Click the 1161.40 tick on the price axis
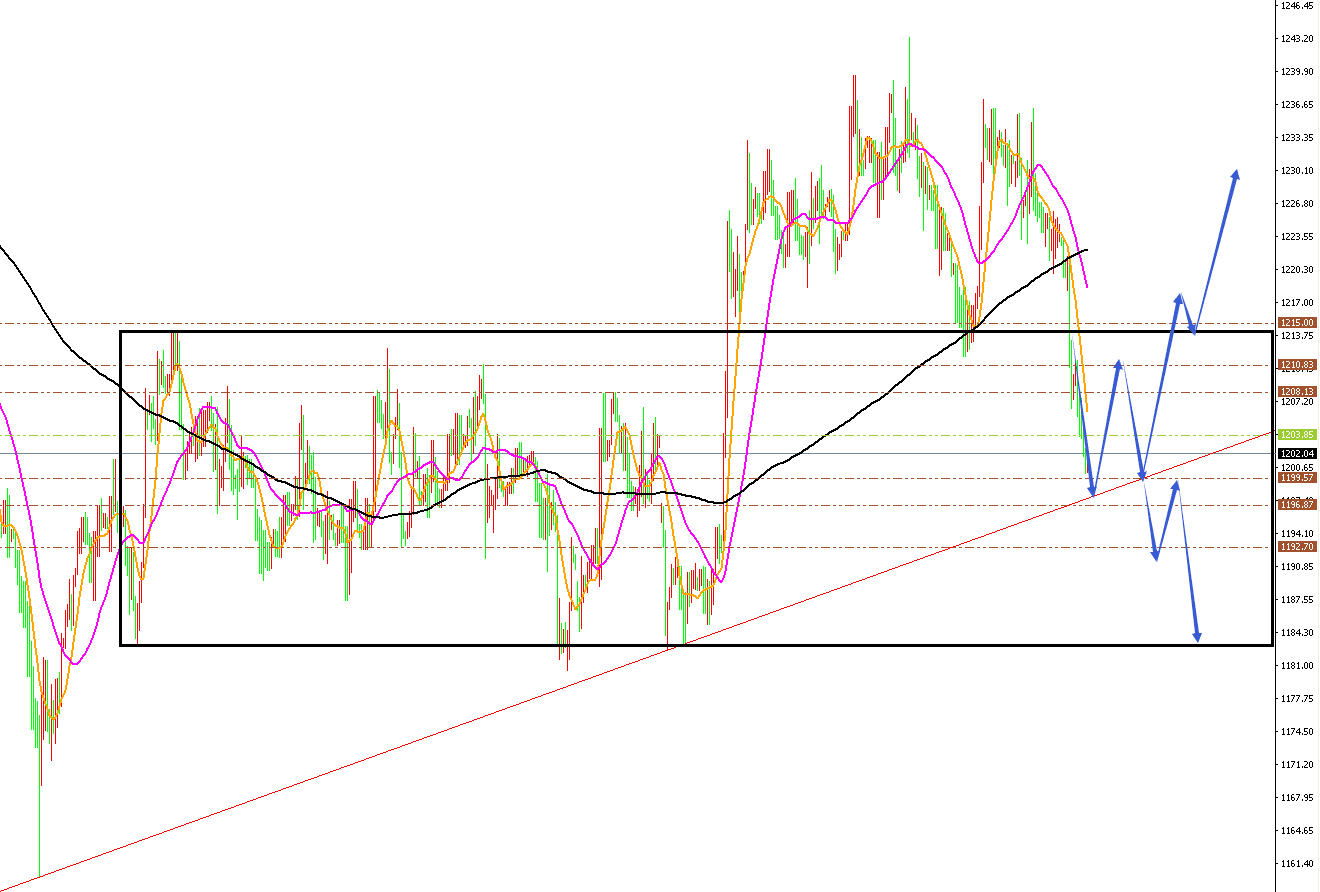 pos(1297,863)
